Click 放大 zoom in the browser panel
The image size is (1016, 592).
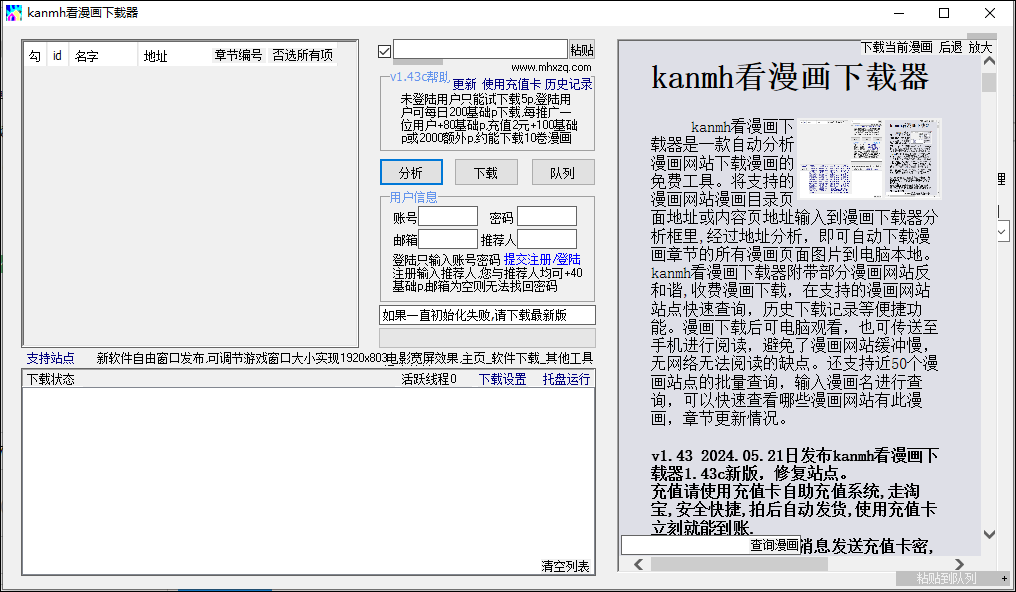coord(980,47)
